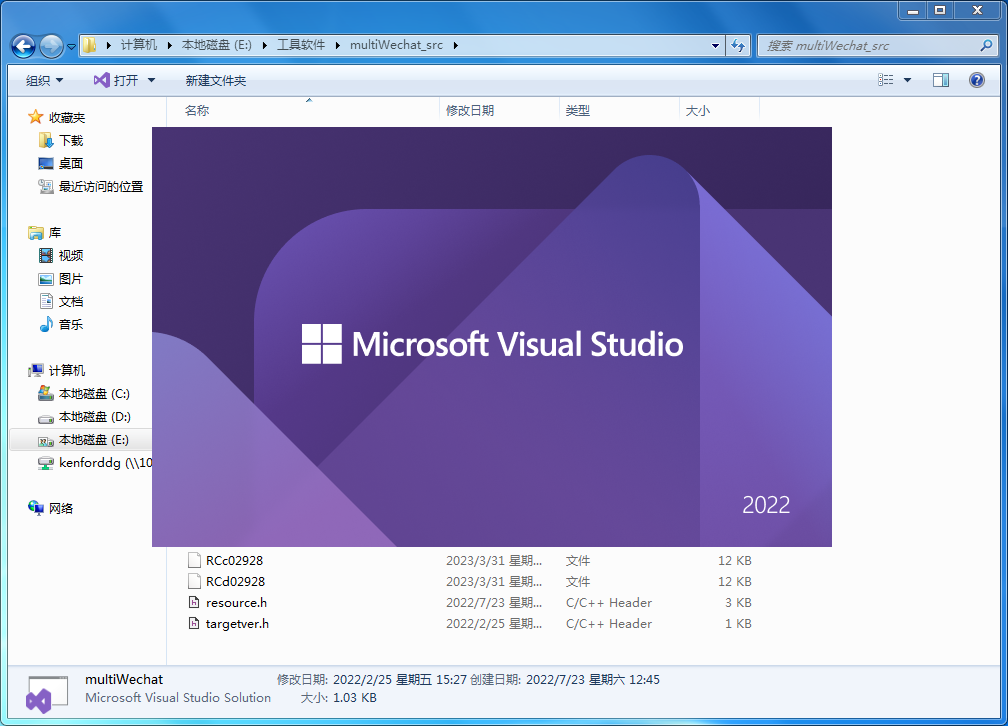Click the 网络 globe icon
The width and height of the screenshot is (1008, 726).
(35, 508)
